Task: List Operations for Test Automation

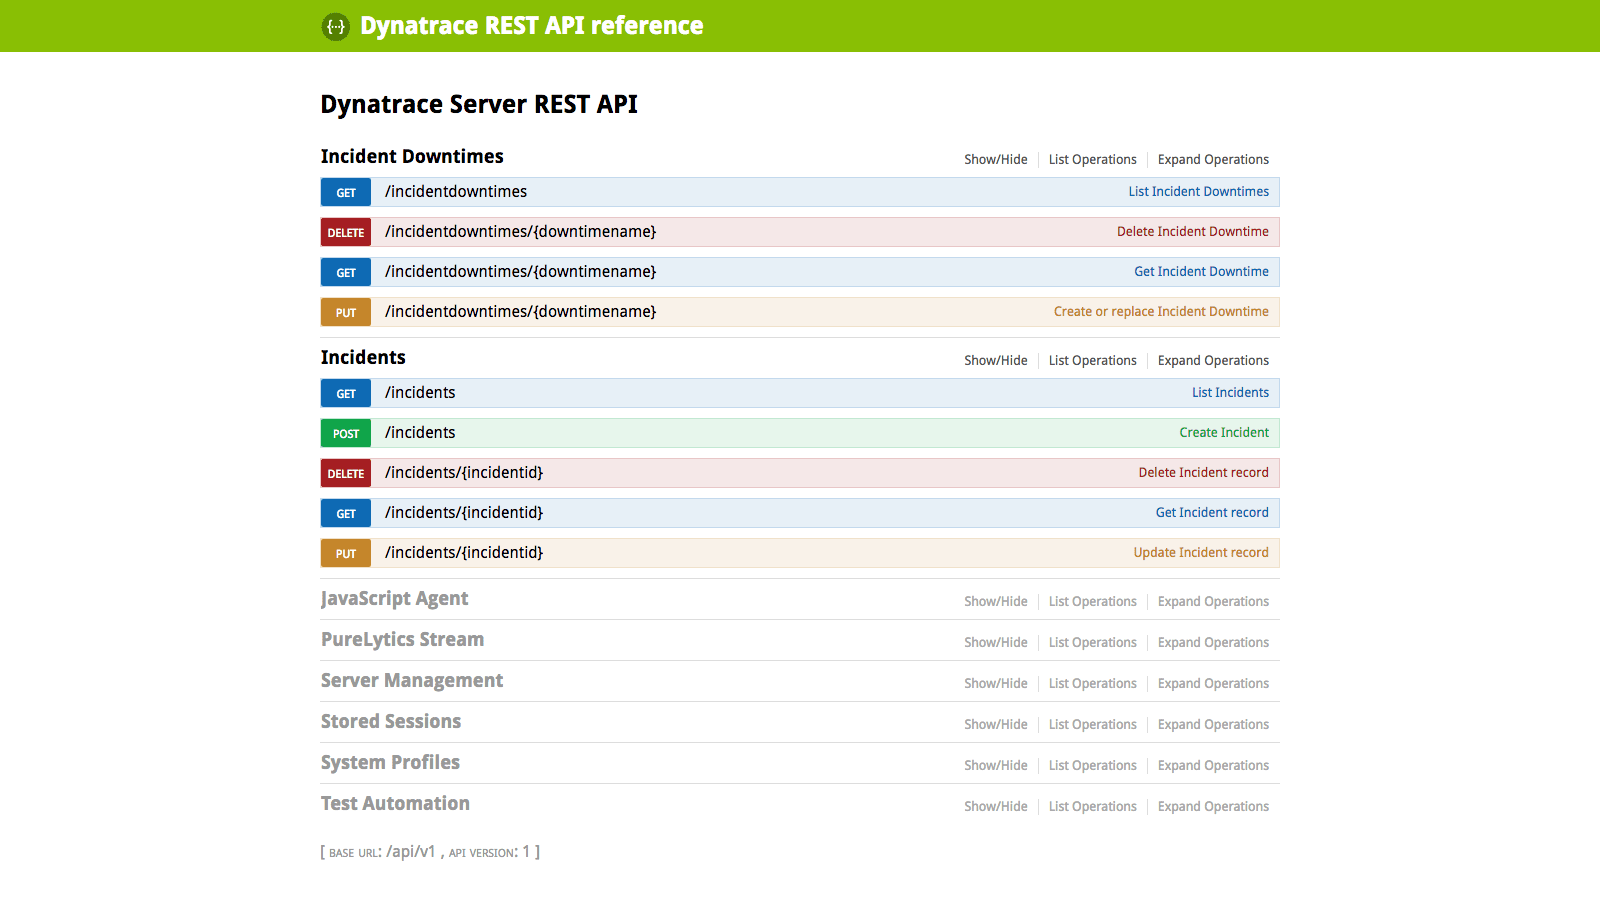Action: [x=1092, y=807]
